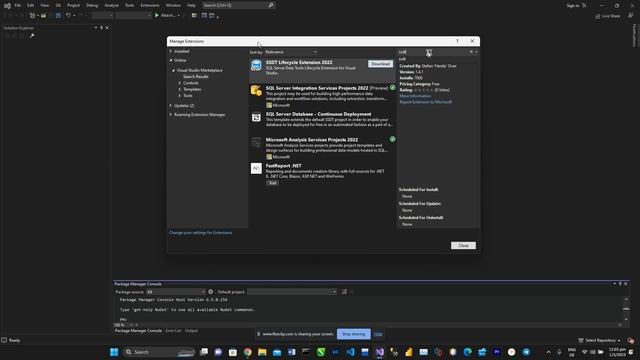Select the Package Manager Console tab
Viewport: 640px width, 360px height.
[x=138, y=331]
